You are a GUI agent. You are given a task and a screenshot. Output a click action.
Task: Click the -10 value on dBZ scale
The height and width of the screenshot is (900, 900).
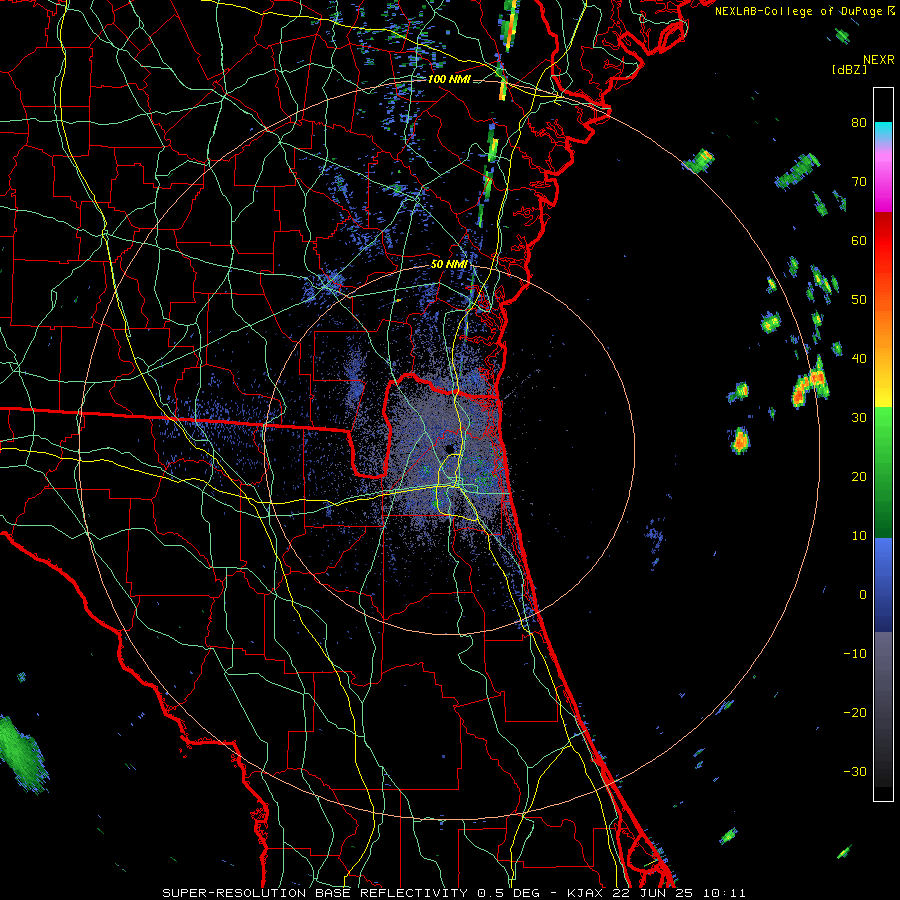click(x=855, y=653)
